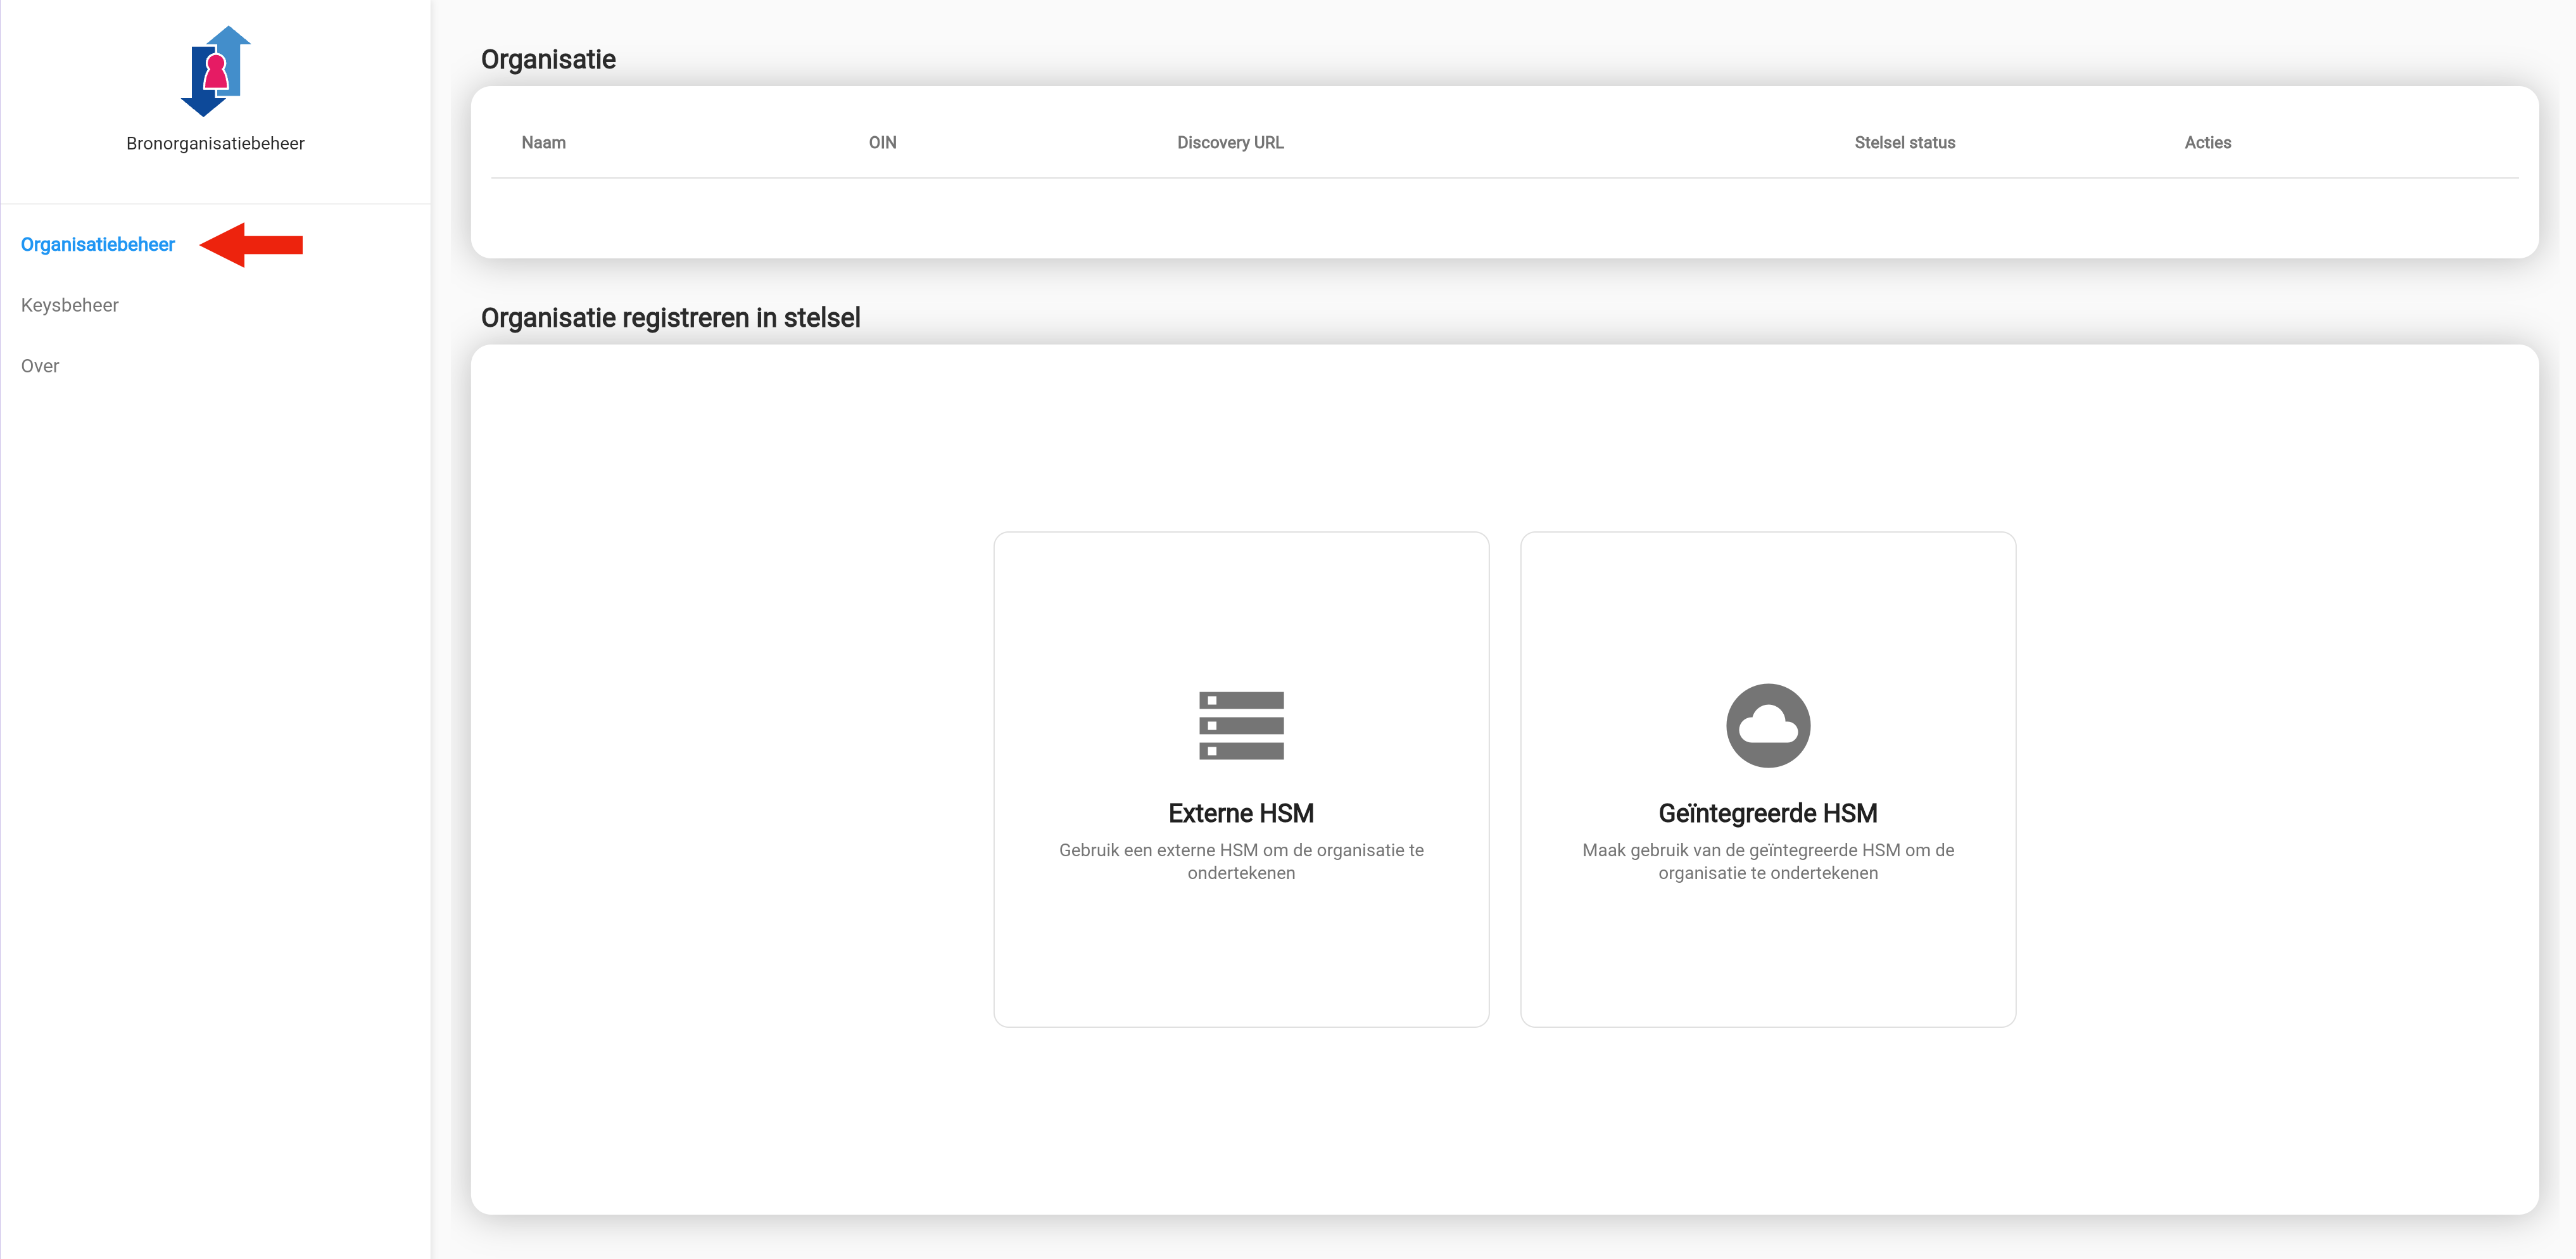2576x1259 pixels.
Task: Click the server stack icon for Externe HSM
Action: [1241, 725]
